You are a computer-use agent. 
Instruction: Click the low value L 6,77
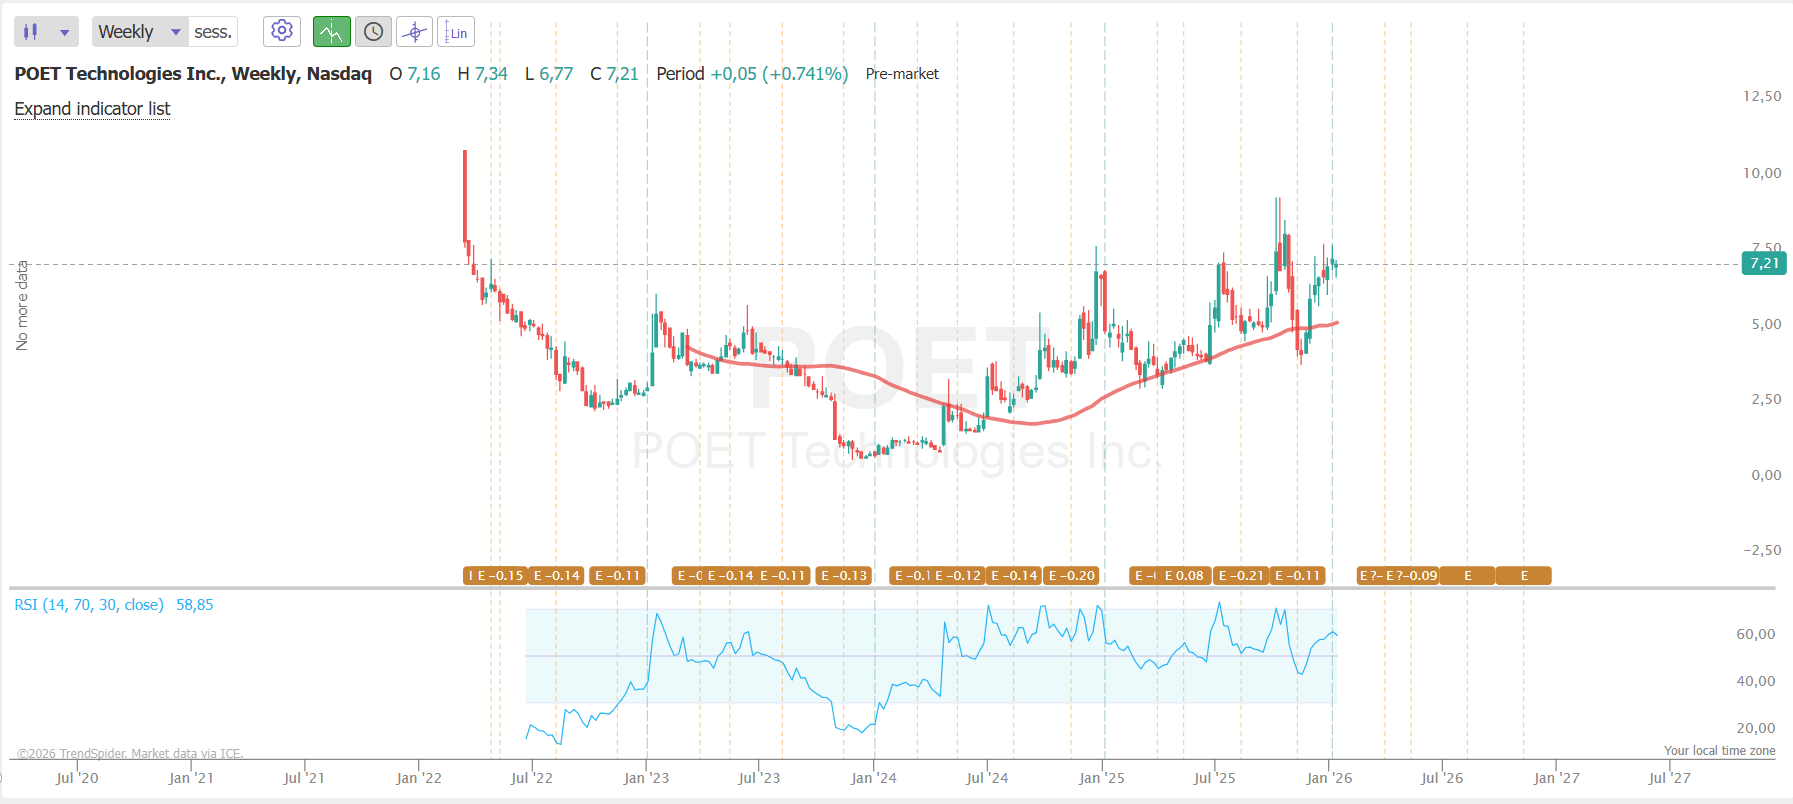(x=549, y=74)
